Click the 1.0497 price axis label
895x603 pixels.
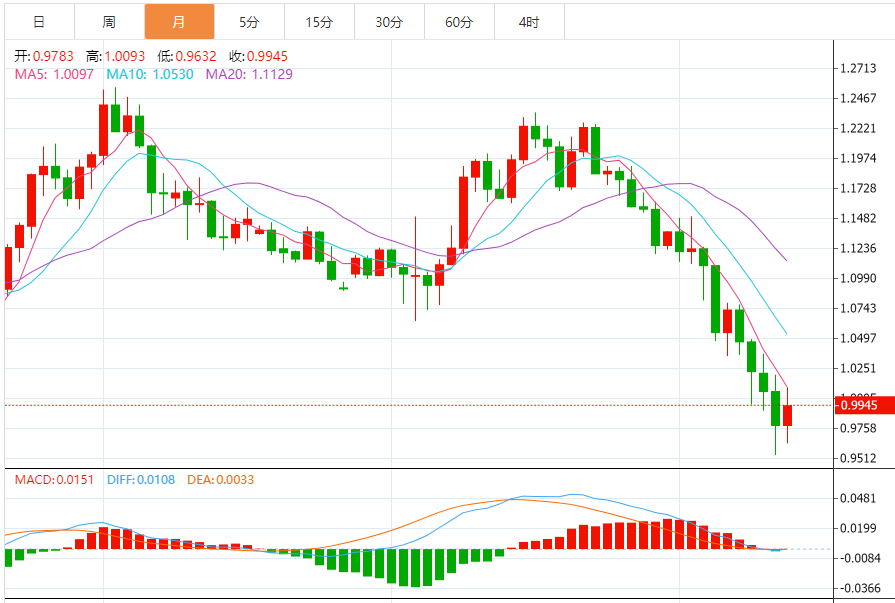[x=858, y=338]
